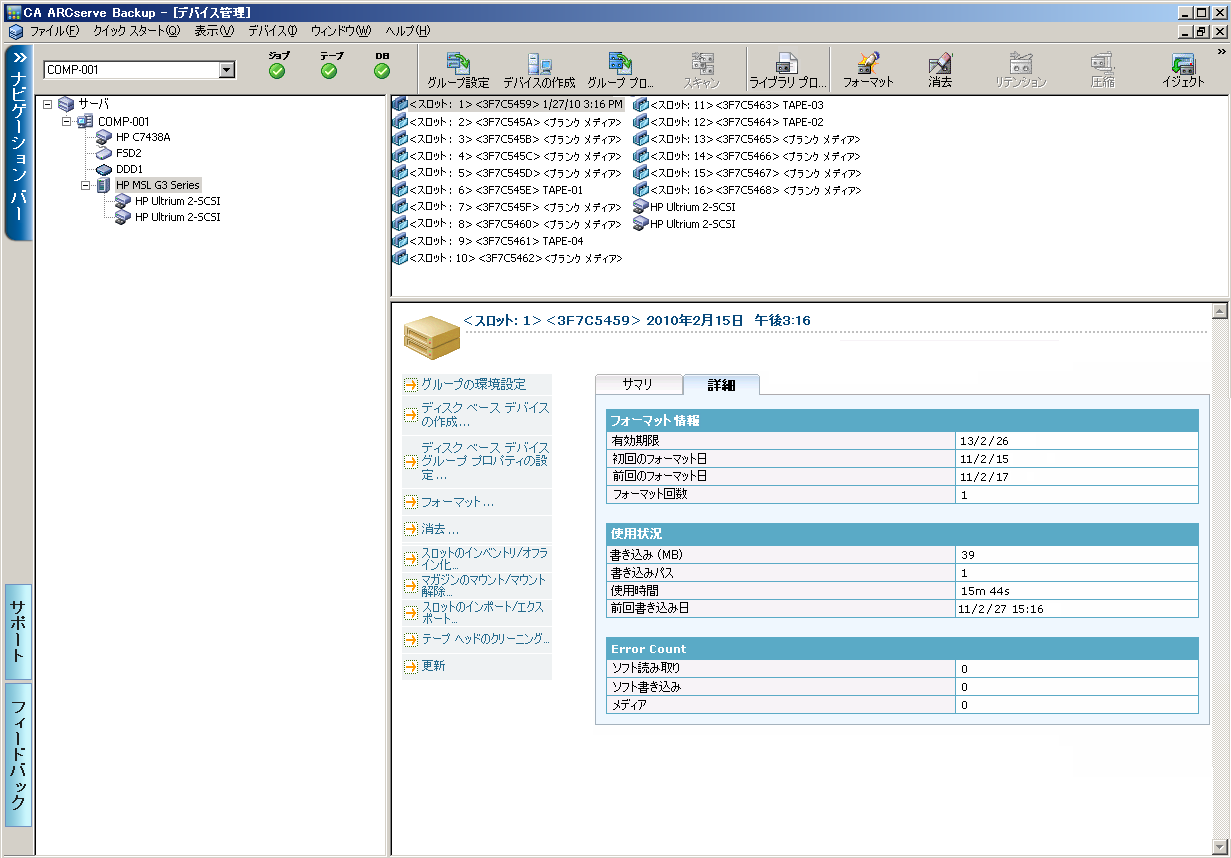Click the green DB status icon
Image resolution: width=1231 pixels, height=858 pixels.
click(x=382, y=71)
